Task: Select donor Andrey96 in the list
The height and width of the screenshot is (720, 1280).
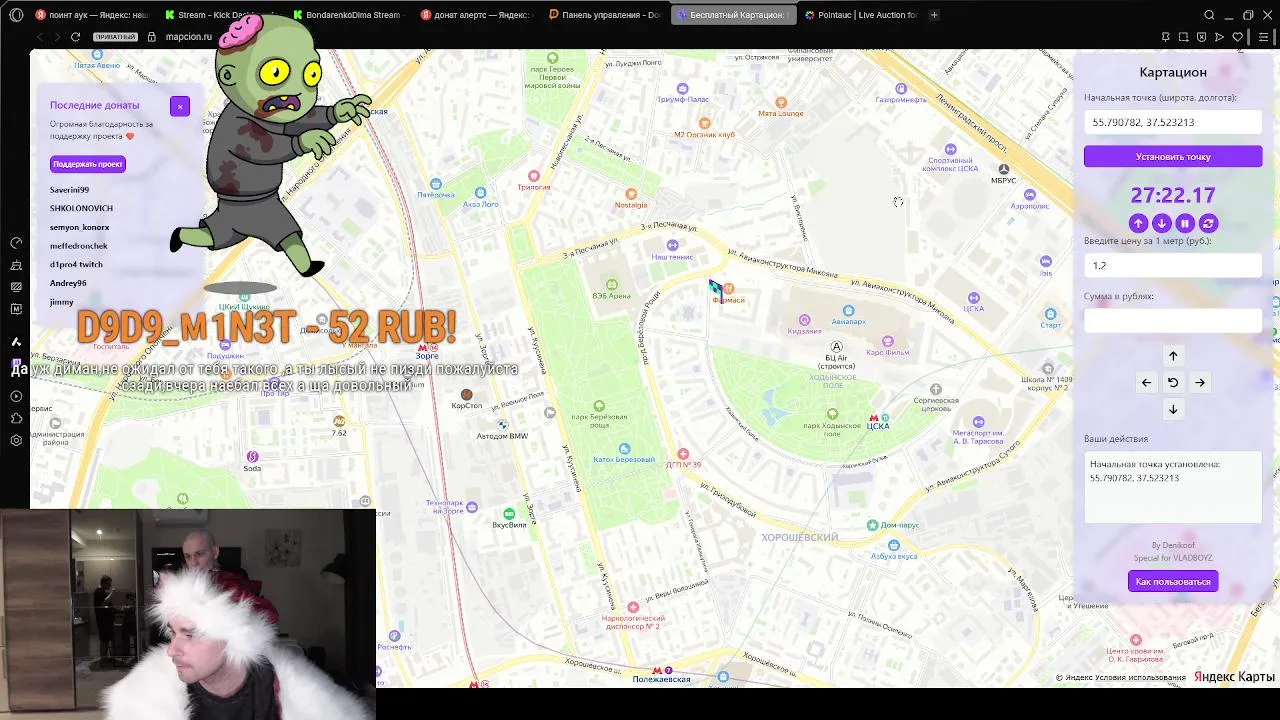Action: tap(68, 283)
